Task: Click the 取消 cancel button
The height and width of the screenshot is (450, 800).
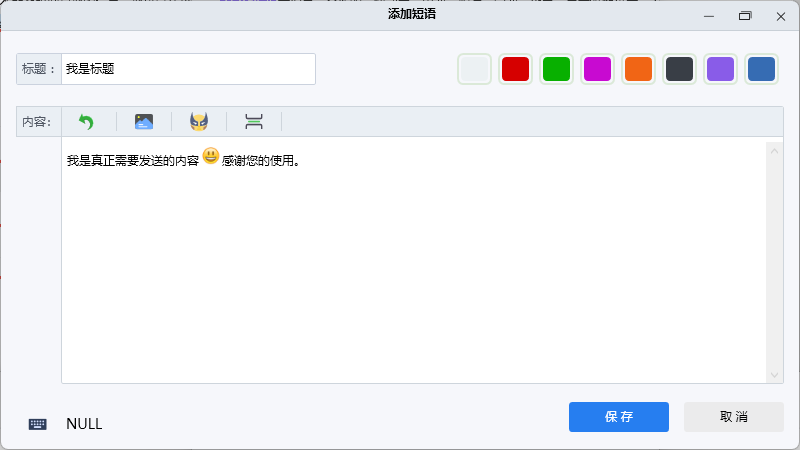Action: [x=733, y=417]
